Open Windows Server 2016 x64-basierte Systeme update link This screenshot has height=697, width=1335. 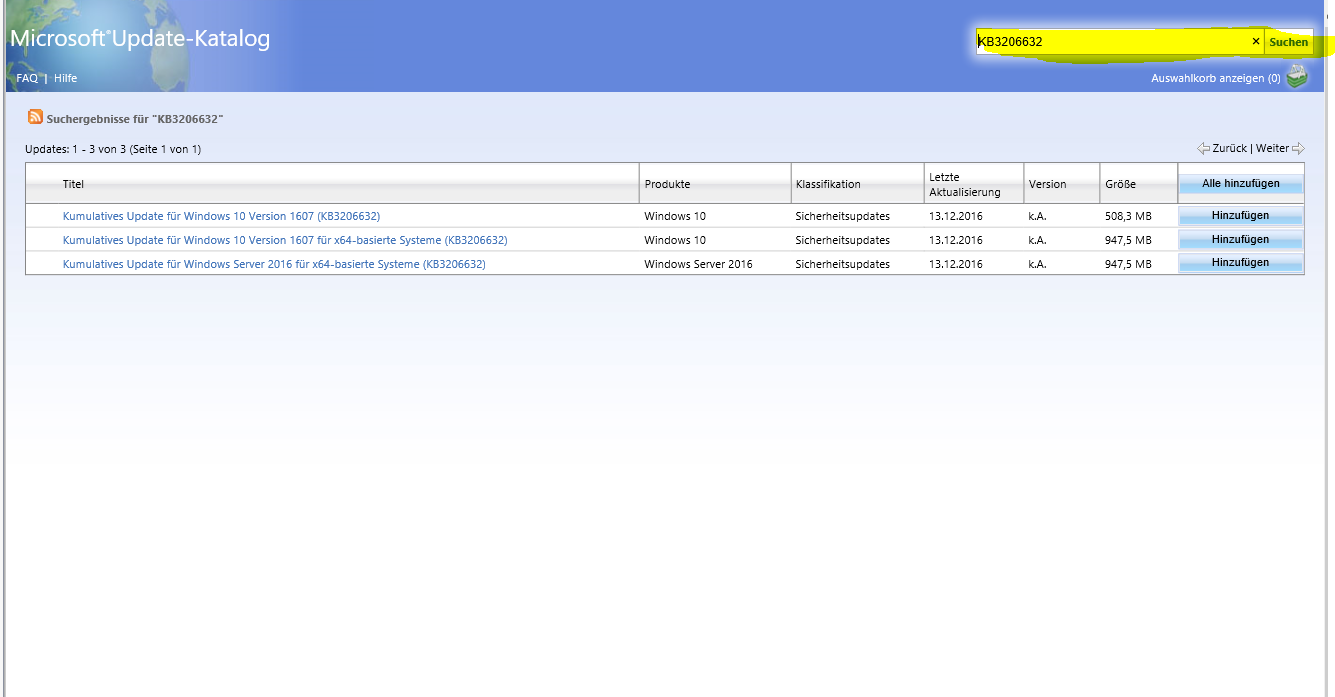pyautogui.click(x=274, y=264)
